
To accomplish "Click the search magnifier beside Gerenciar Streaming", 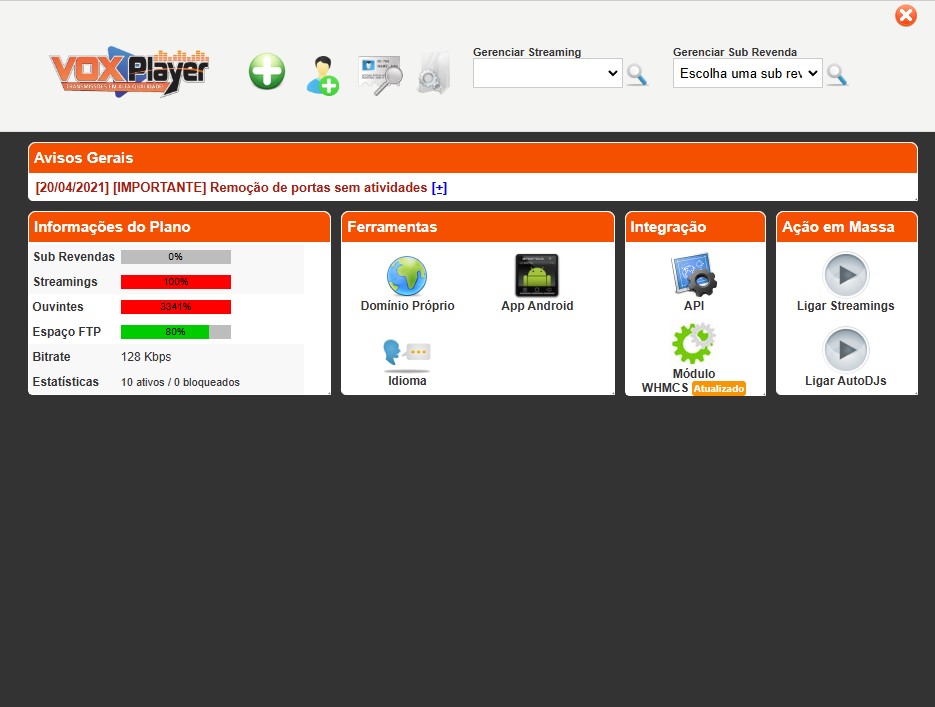I will (x=637, y=74).
